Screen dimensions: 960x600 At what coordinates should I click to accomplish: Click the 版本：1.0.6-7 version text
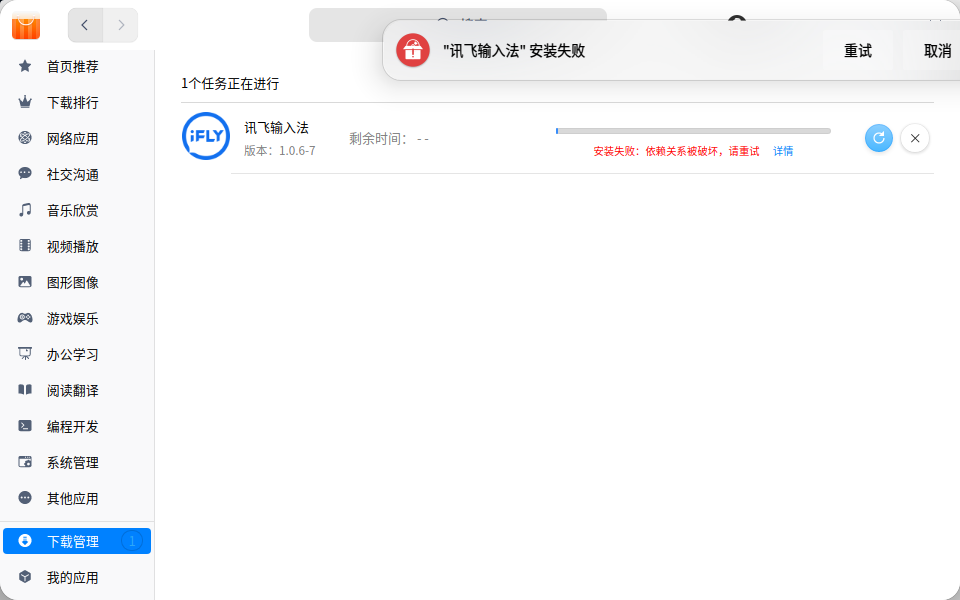[280, 151]
